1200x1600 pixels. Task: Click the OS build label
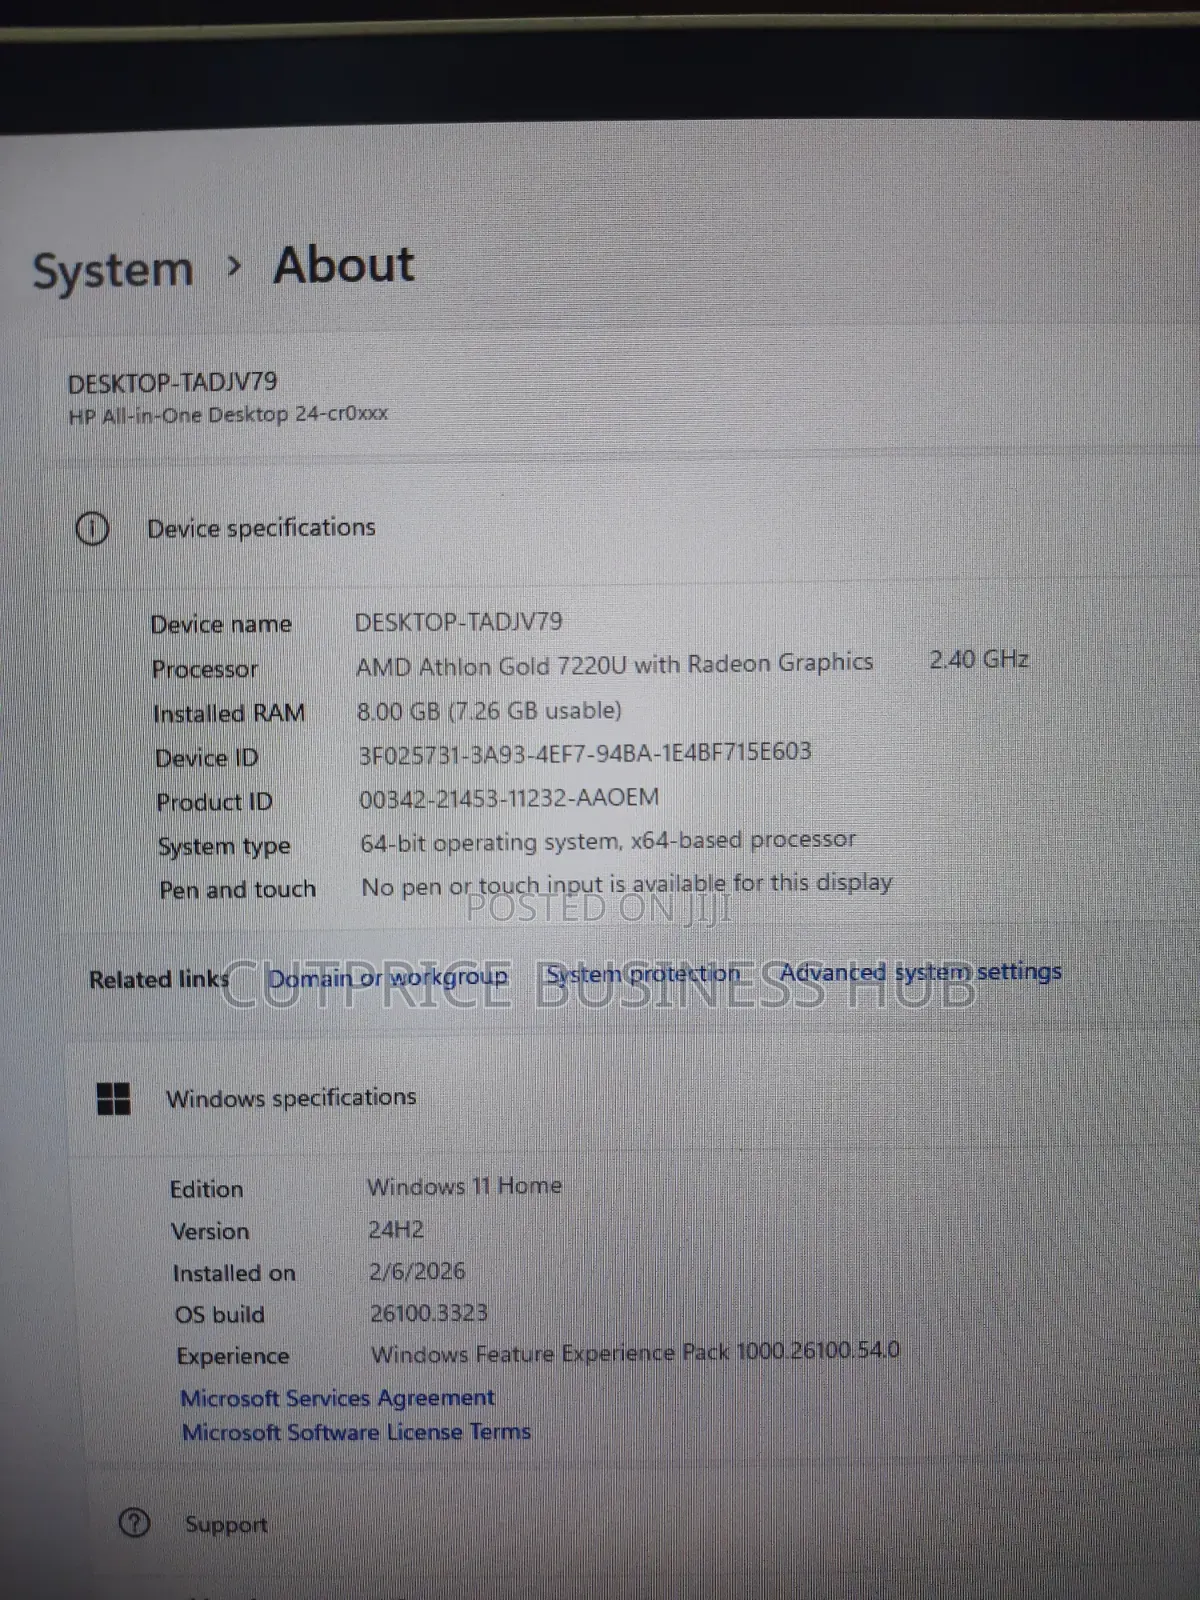[219, 1314]
